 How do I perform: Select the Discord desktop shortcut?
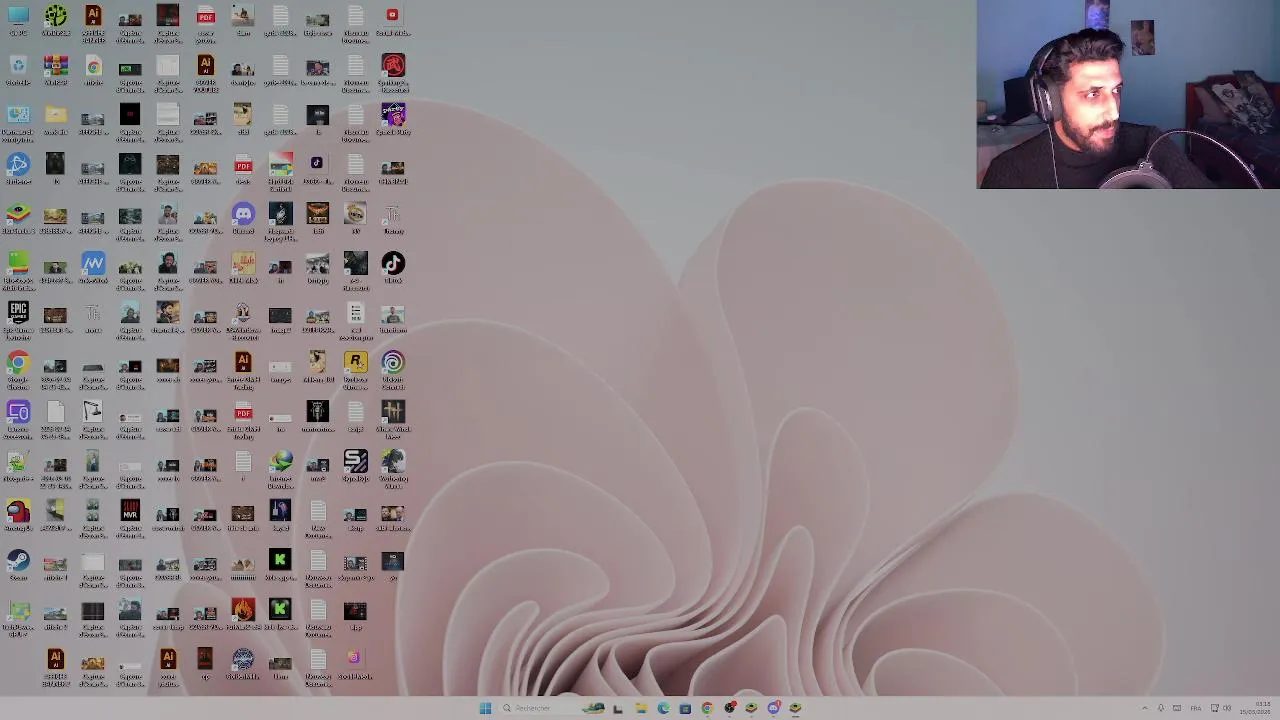pyautogui.click(x=243, y=215)
